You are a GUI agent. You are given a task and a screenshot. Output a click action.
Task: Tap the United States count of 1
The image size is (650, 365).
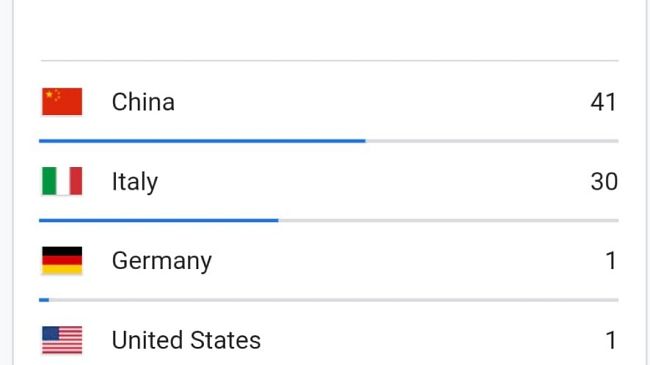click(x=611, y=341)
